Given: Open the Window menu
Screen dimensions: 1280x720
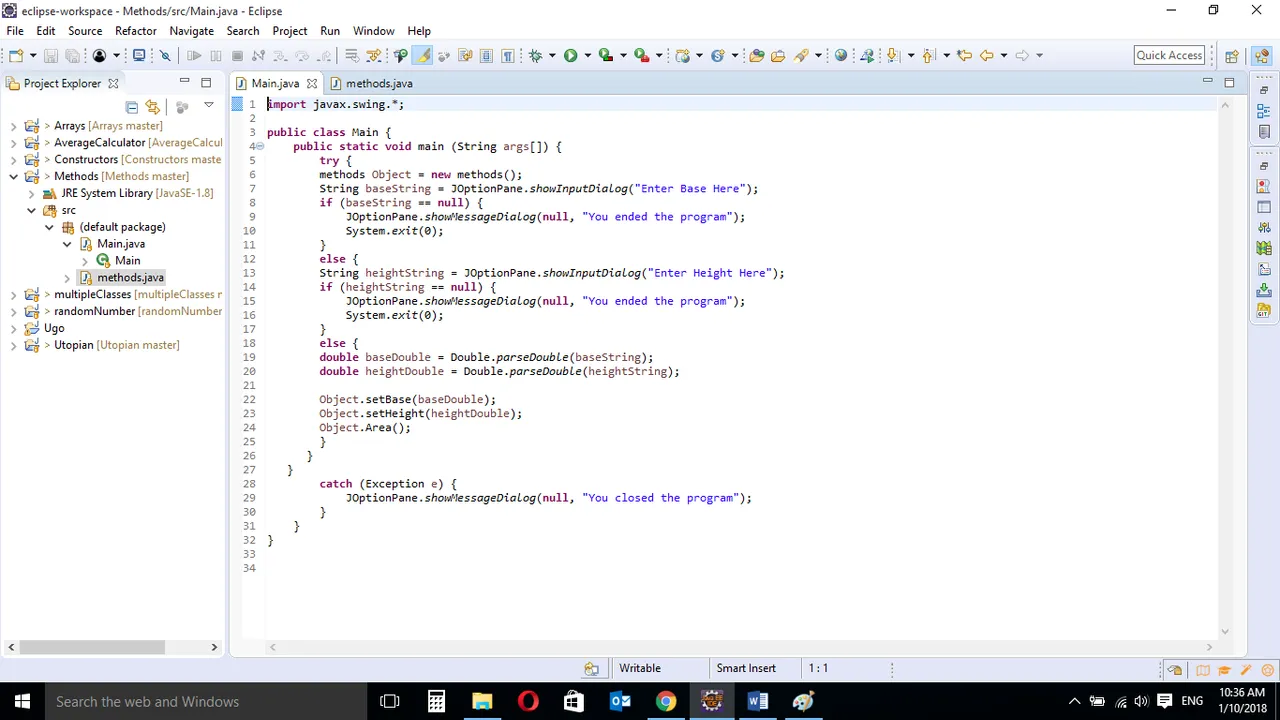Looking at the screenshot, I should 374,31.
